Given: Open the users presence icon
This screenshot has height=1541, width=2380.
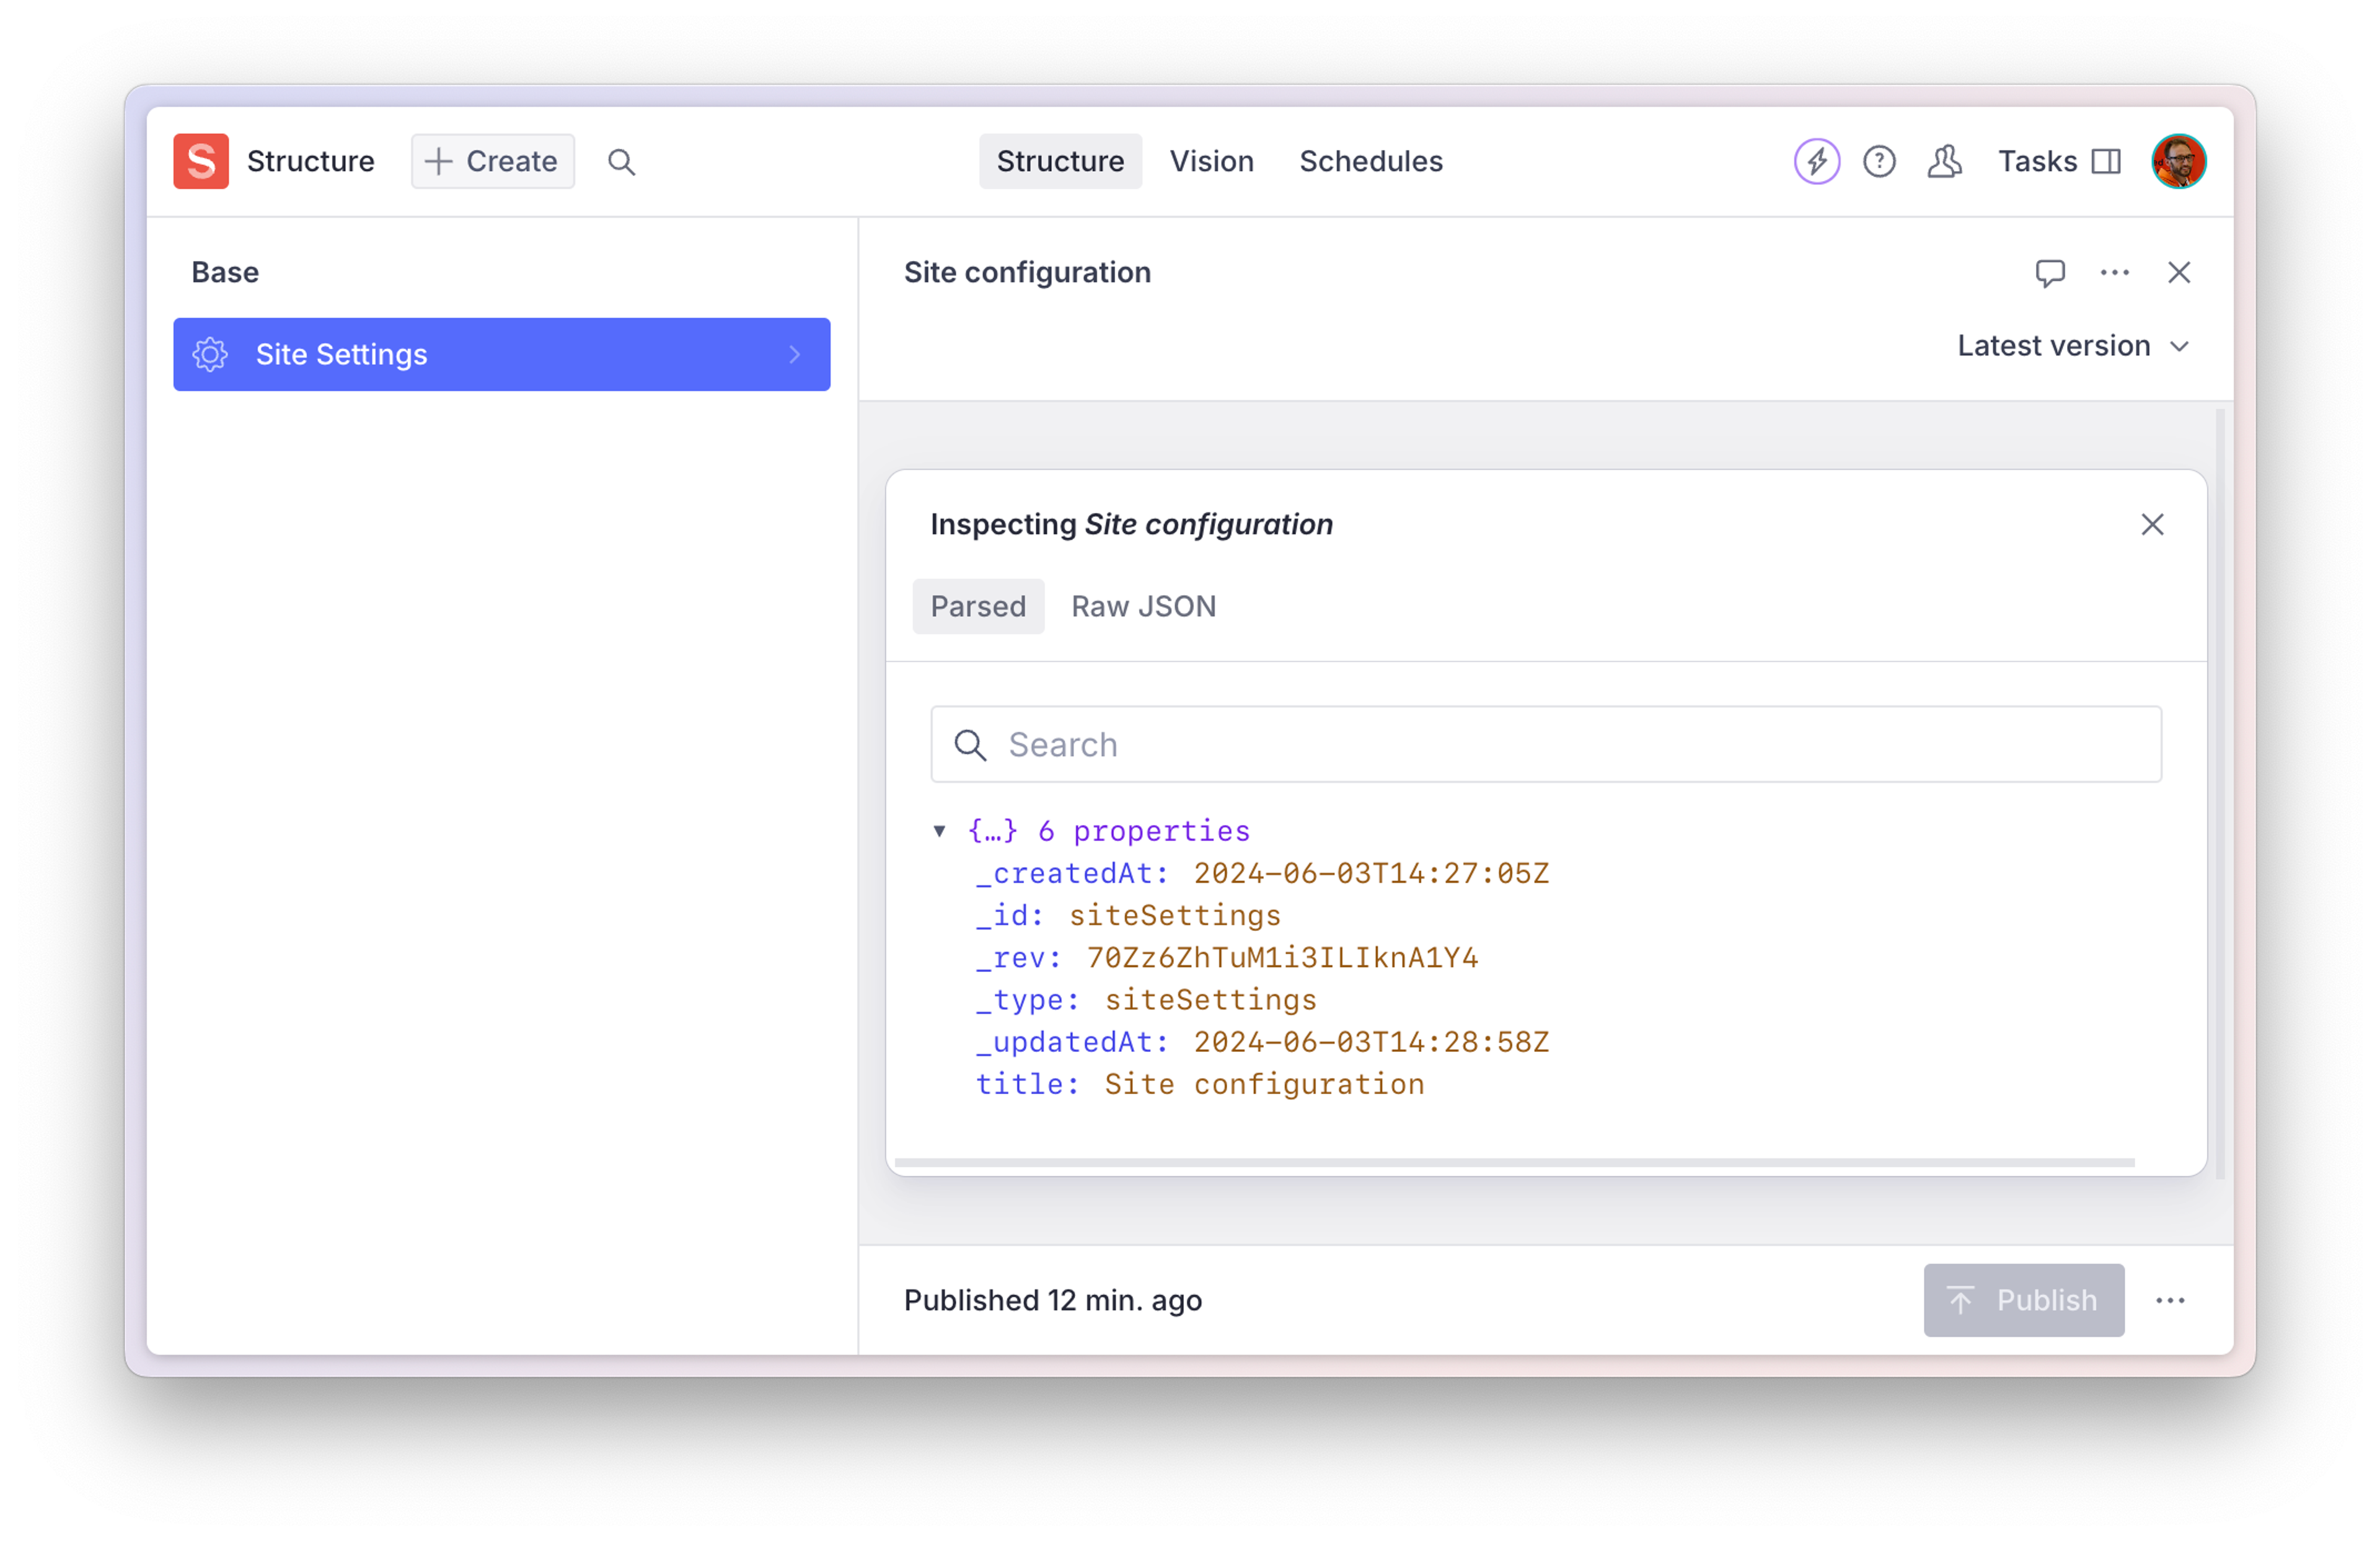Looking at the screenshot, I should coord(1944,161).
